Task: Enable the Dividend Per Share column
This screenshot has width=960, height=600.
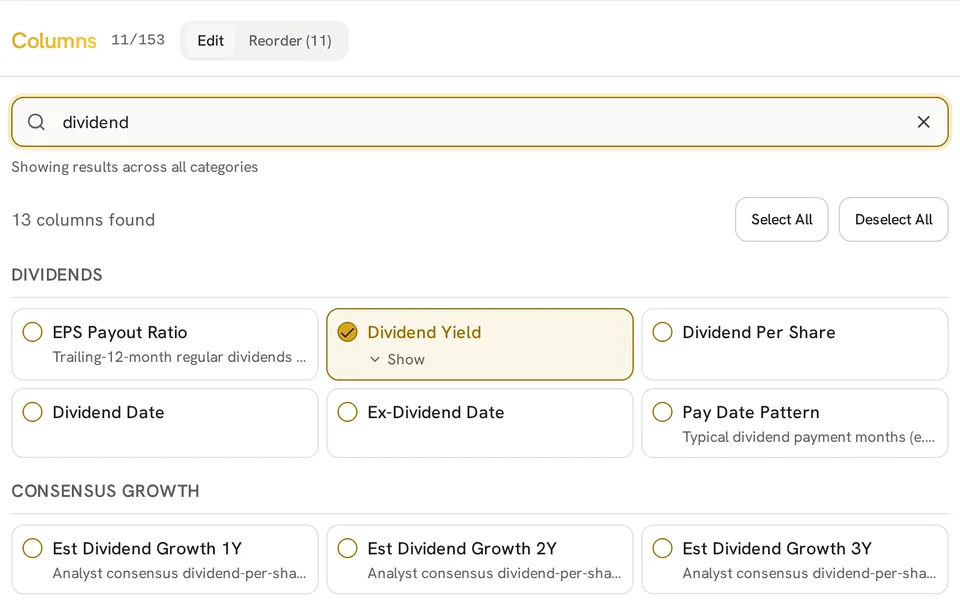Action: coord(662,332)
